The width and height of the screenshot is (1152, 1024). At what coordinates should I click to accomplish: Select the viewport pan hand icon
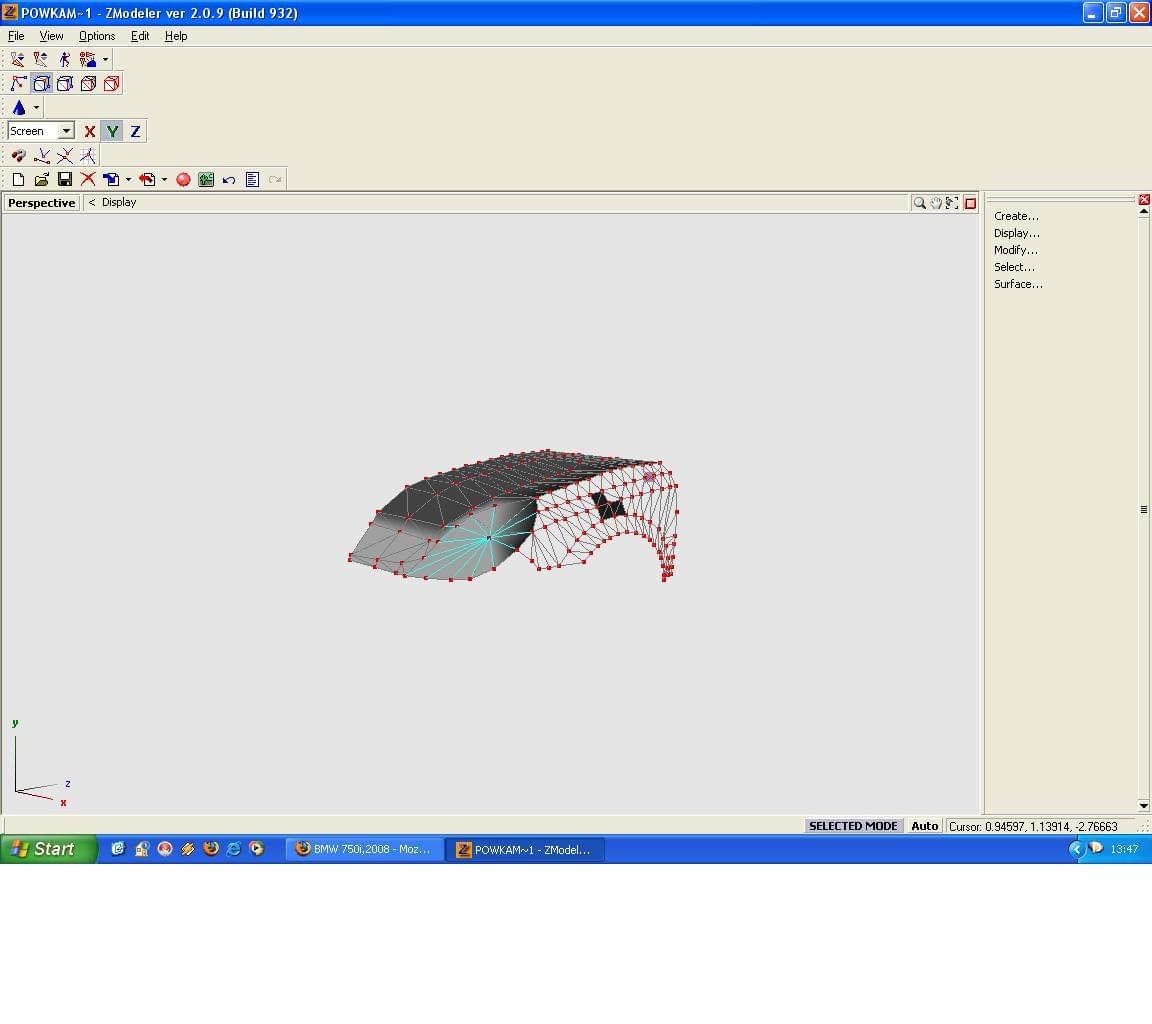tap(936, 203)
